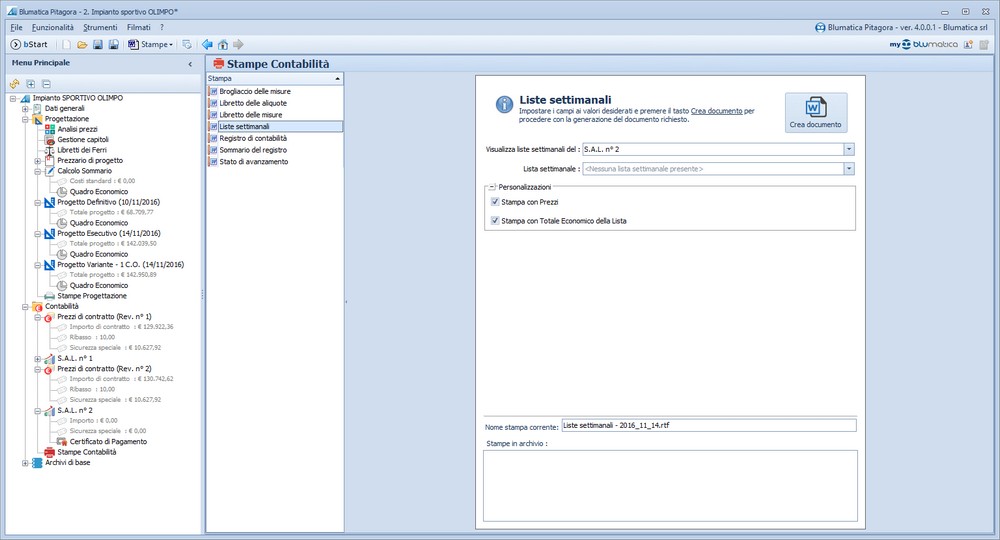Screen dimensions: 1000x540
Task: Open the File menu
Action: coord(17,27)
